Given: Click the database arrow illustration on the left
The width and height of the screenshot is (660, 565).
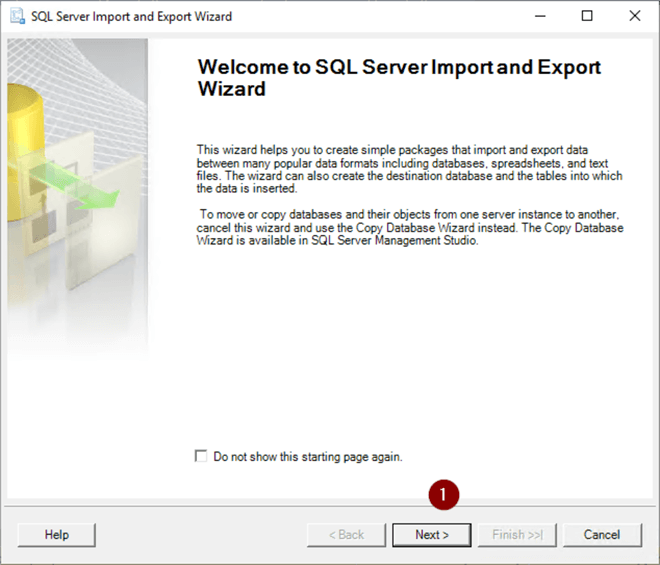Looking at the screenshot, I should point(77,196).
